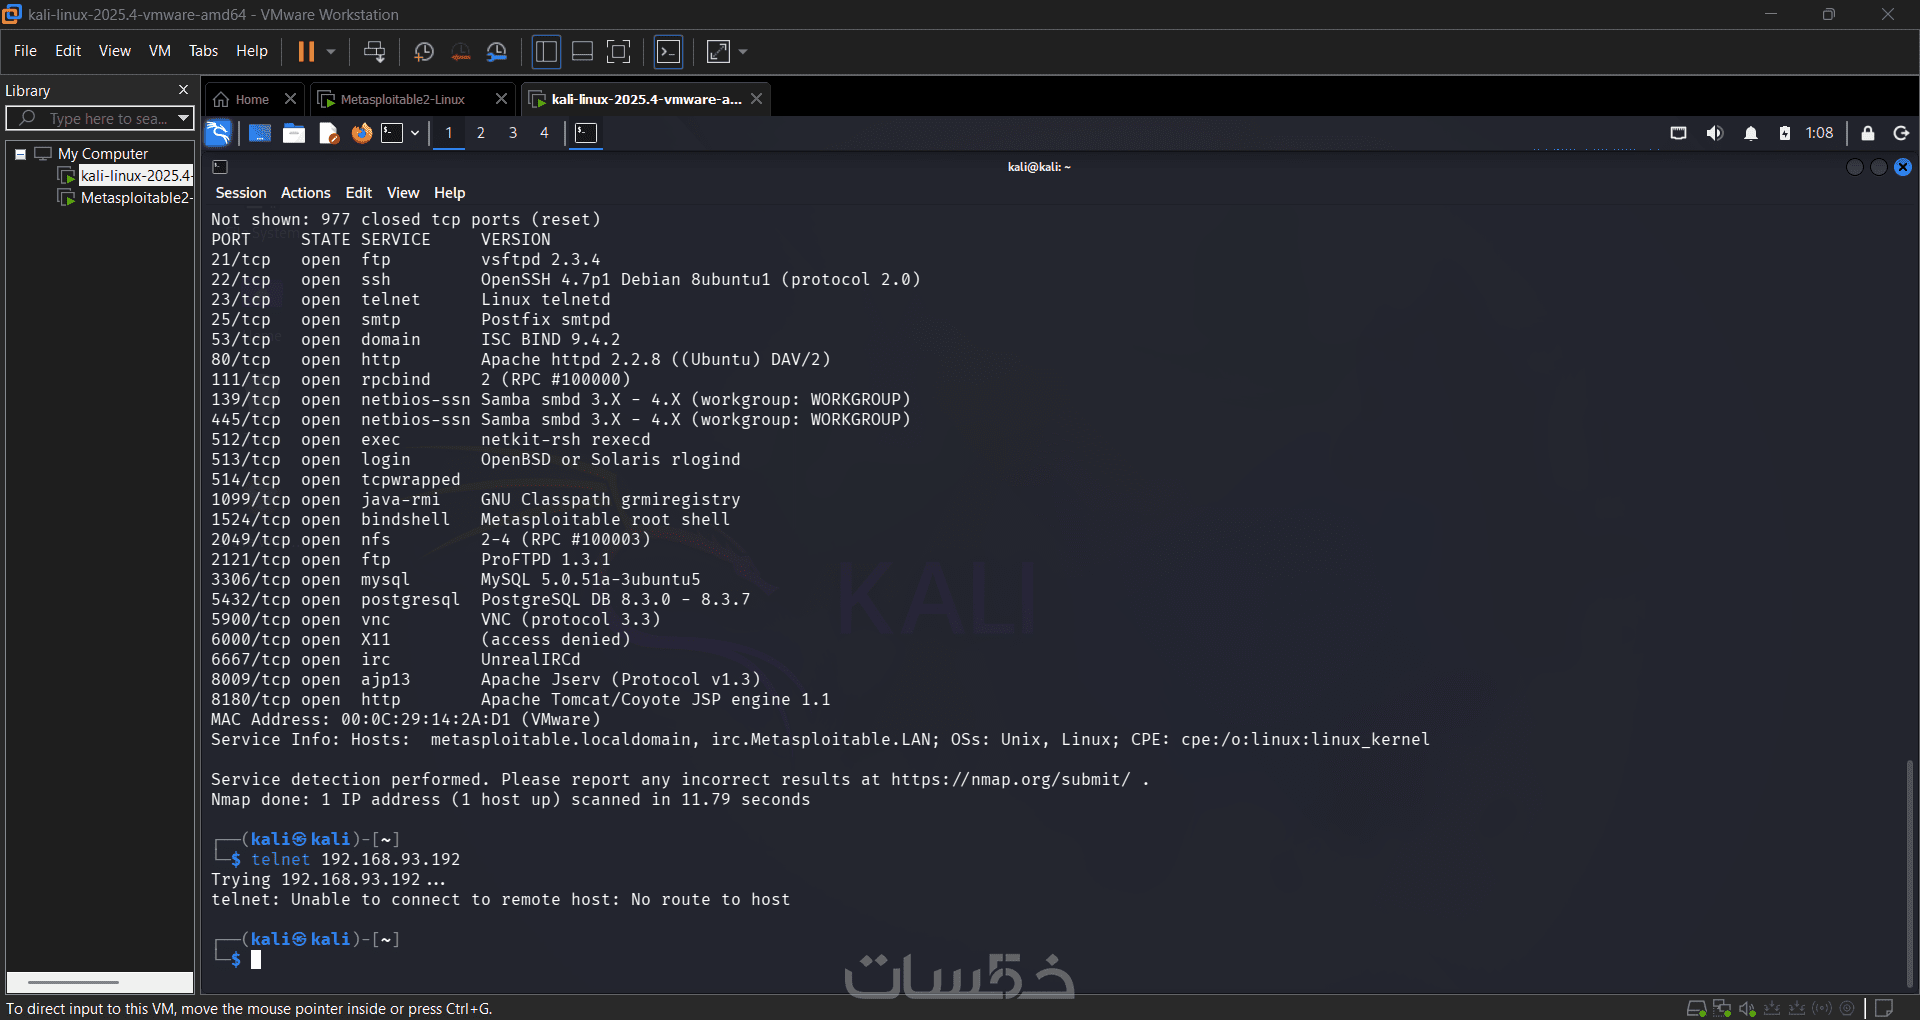Image resolution: width=1920 pixels, height=1020 pixels.
Task: Revert the VM to its previous snapshot
Action: 460,51
